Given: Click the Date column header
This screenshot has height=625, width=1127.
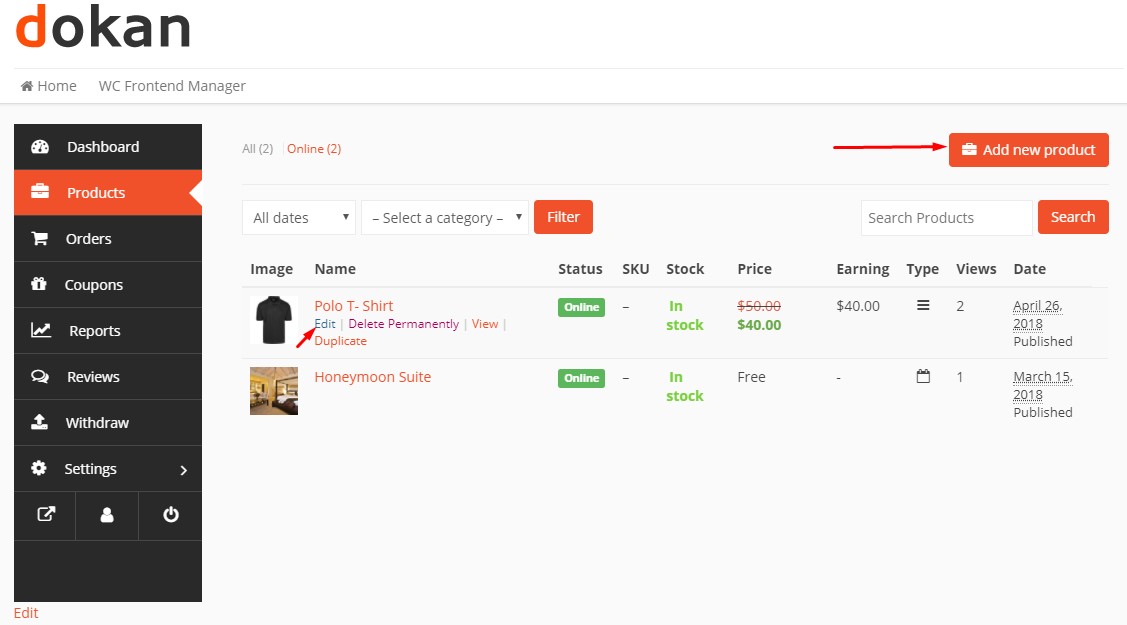Looking at the screenshot, I should pos(1029,269).
